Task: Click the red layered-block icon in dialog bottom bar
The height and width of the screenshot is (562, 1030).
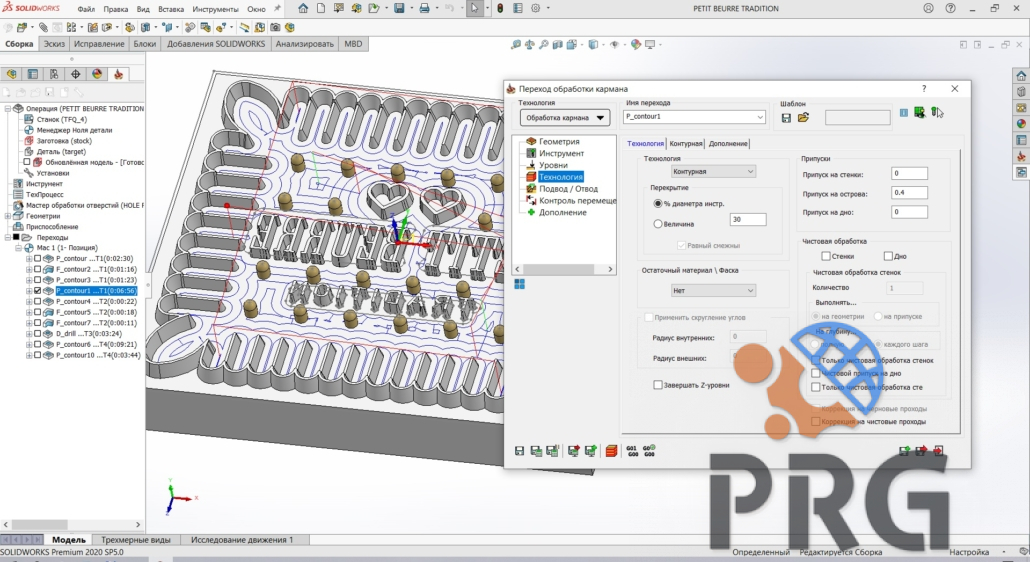Action: coord(612,451)
